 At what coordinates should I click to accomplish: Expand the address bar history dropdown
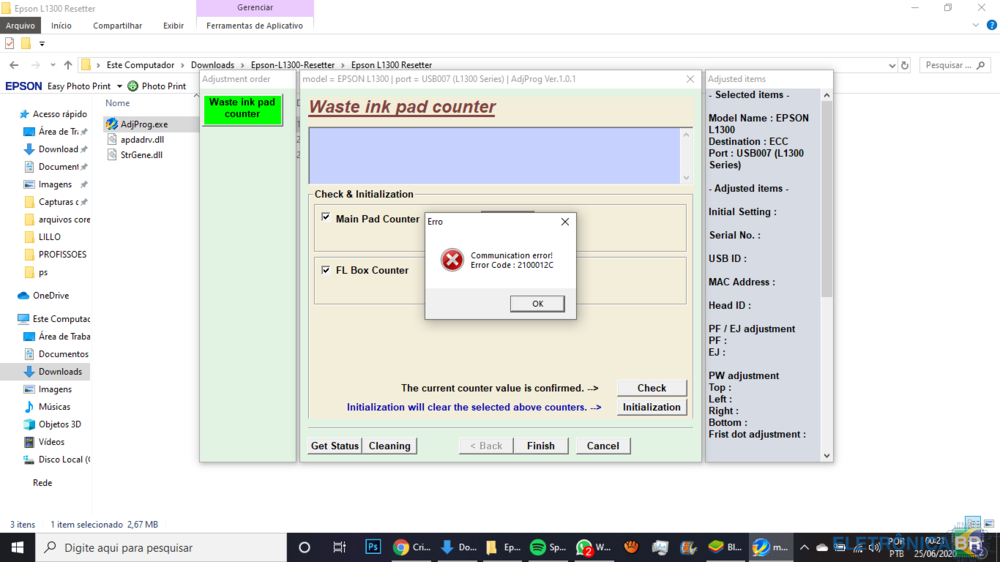tap(891, 65)
